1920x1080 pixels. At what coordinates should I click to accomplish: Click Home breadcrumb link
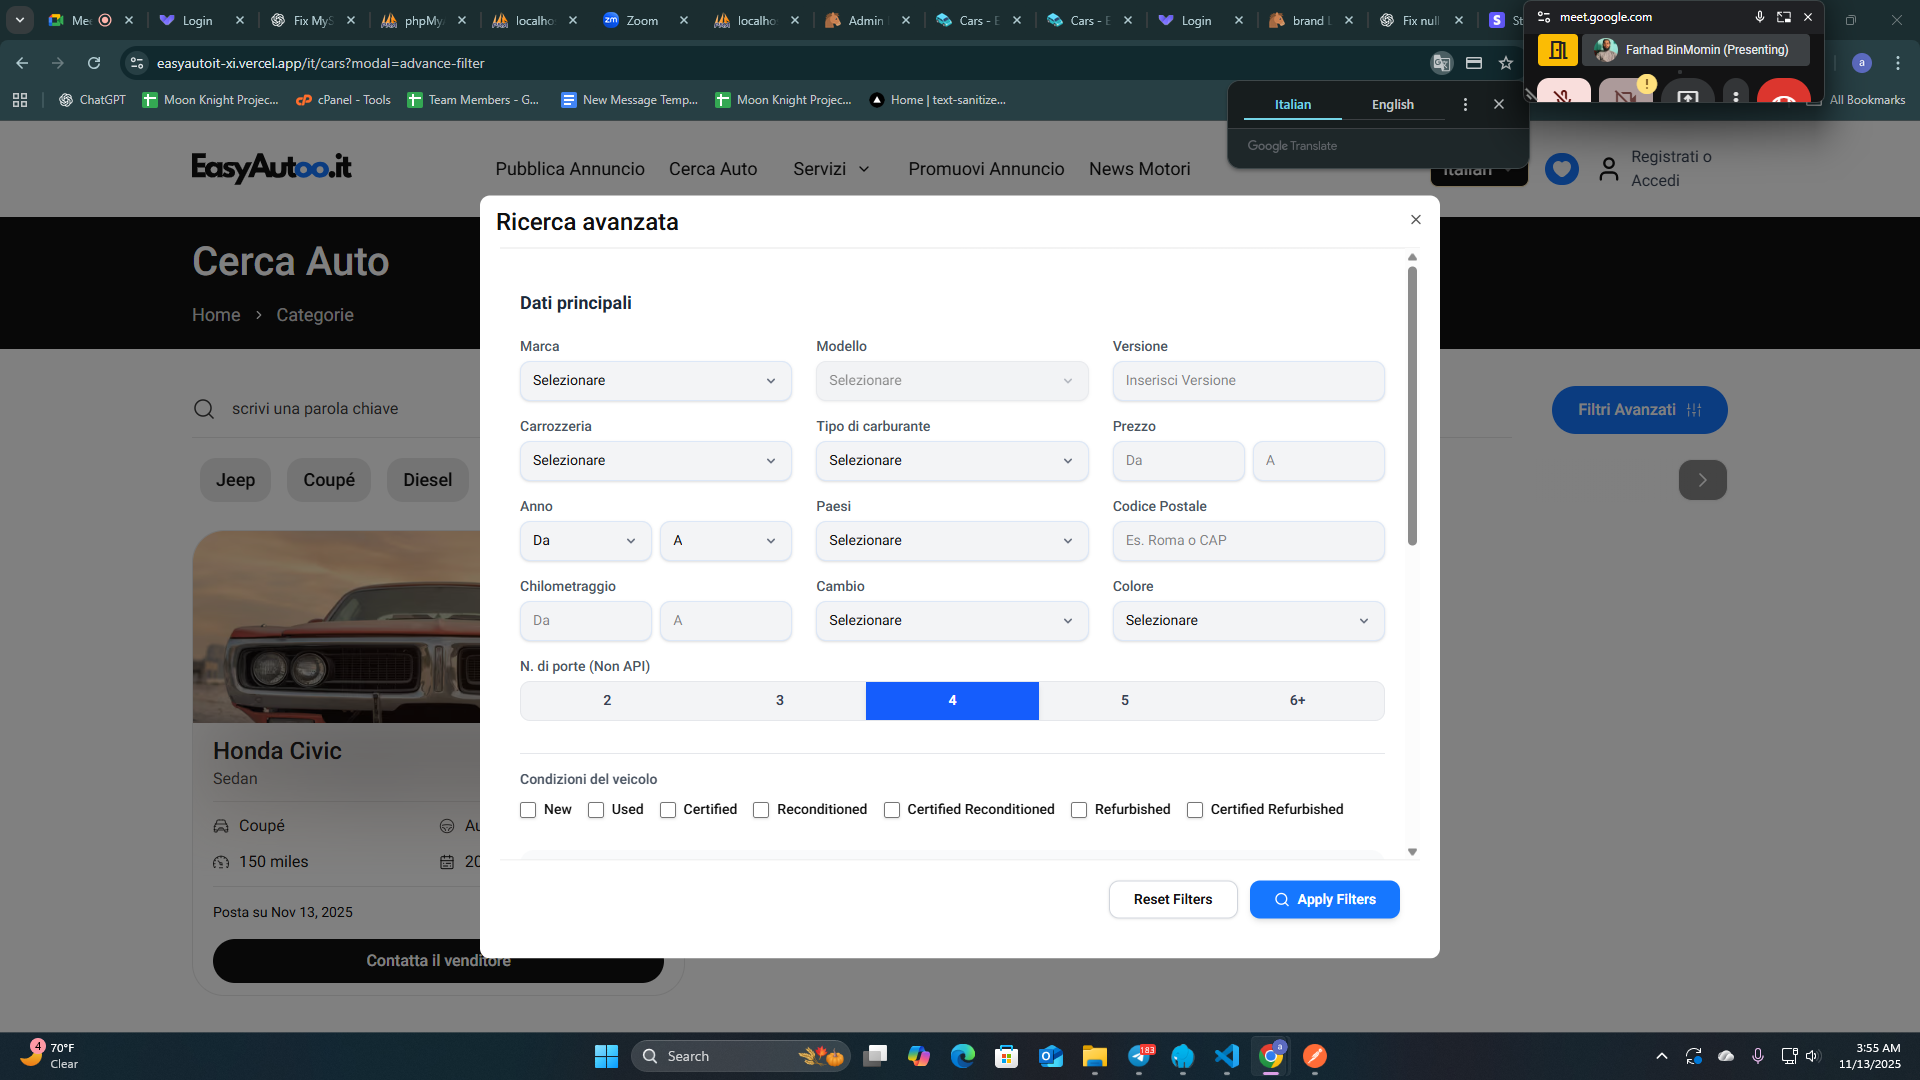point(216,315)
